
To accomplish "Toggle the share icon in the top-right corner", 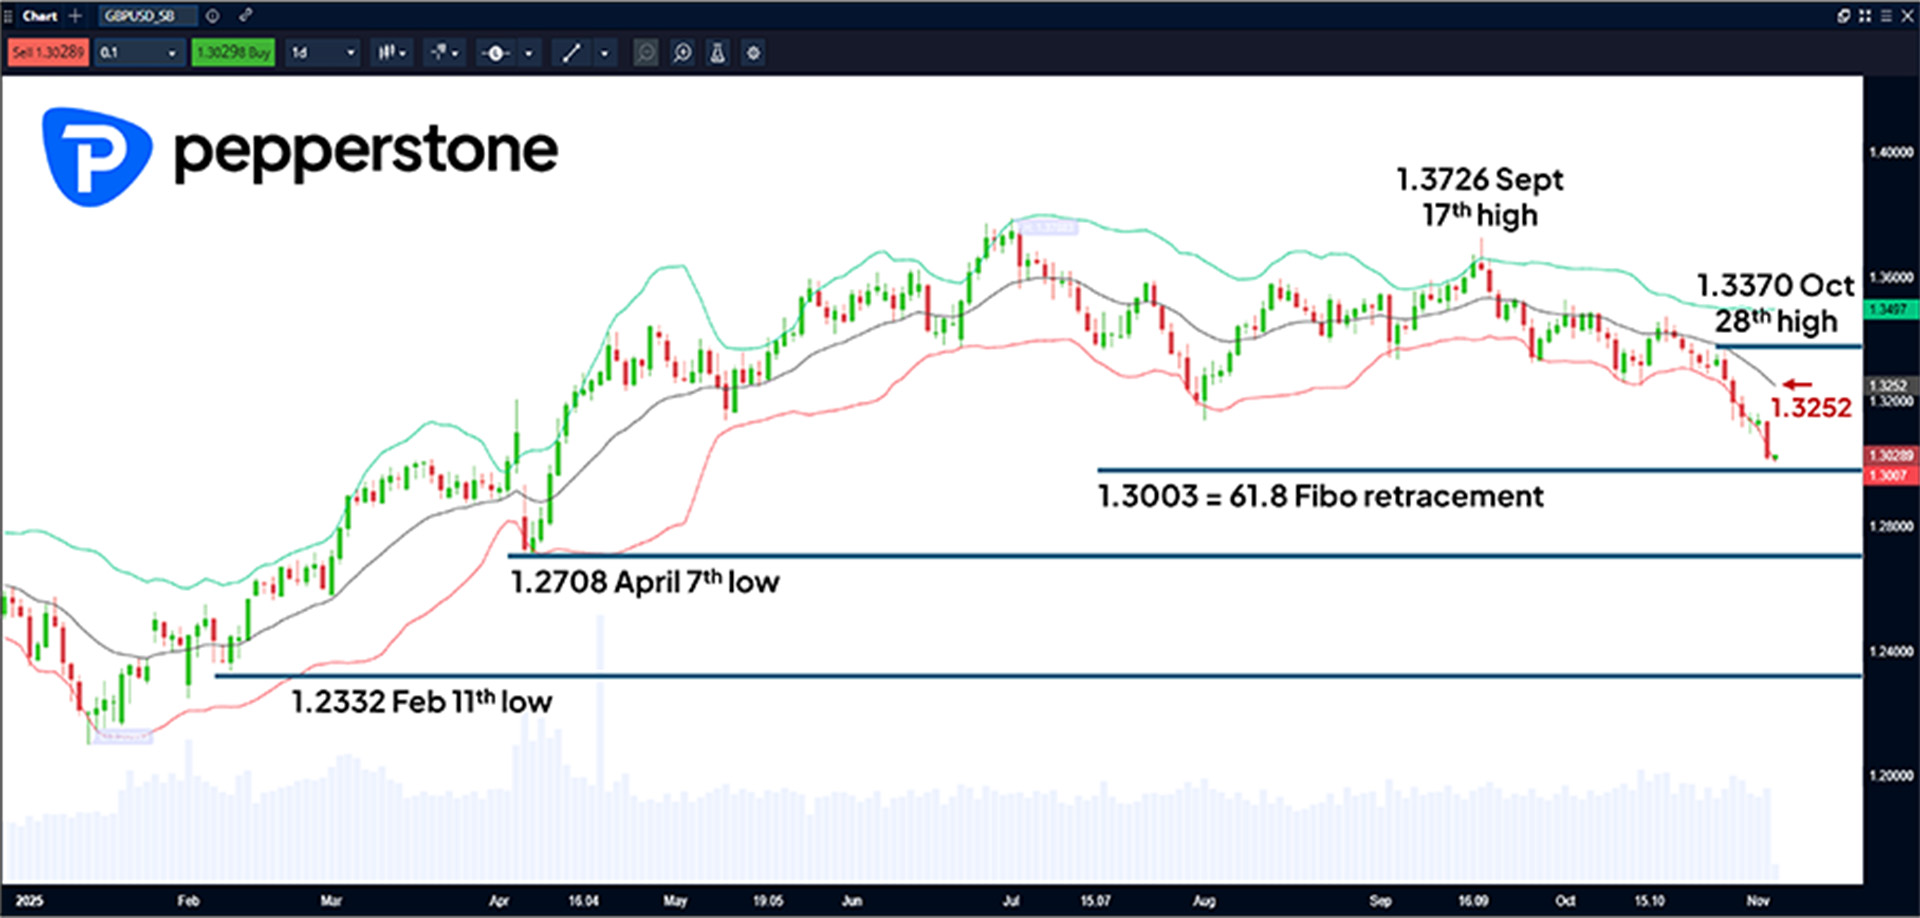I will click(x=1843, y=15).
